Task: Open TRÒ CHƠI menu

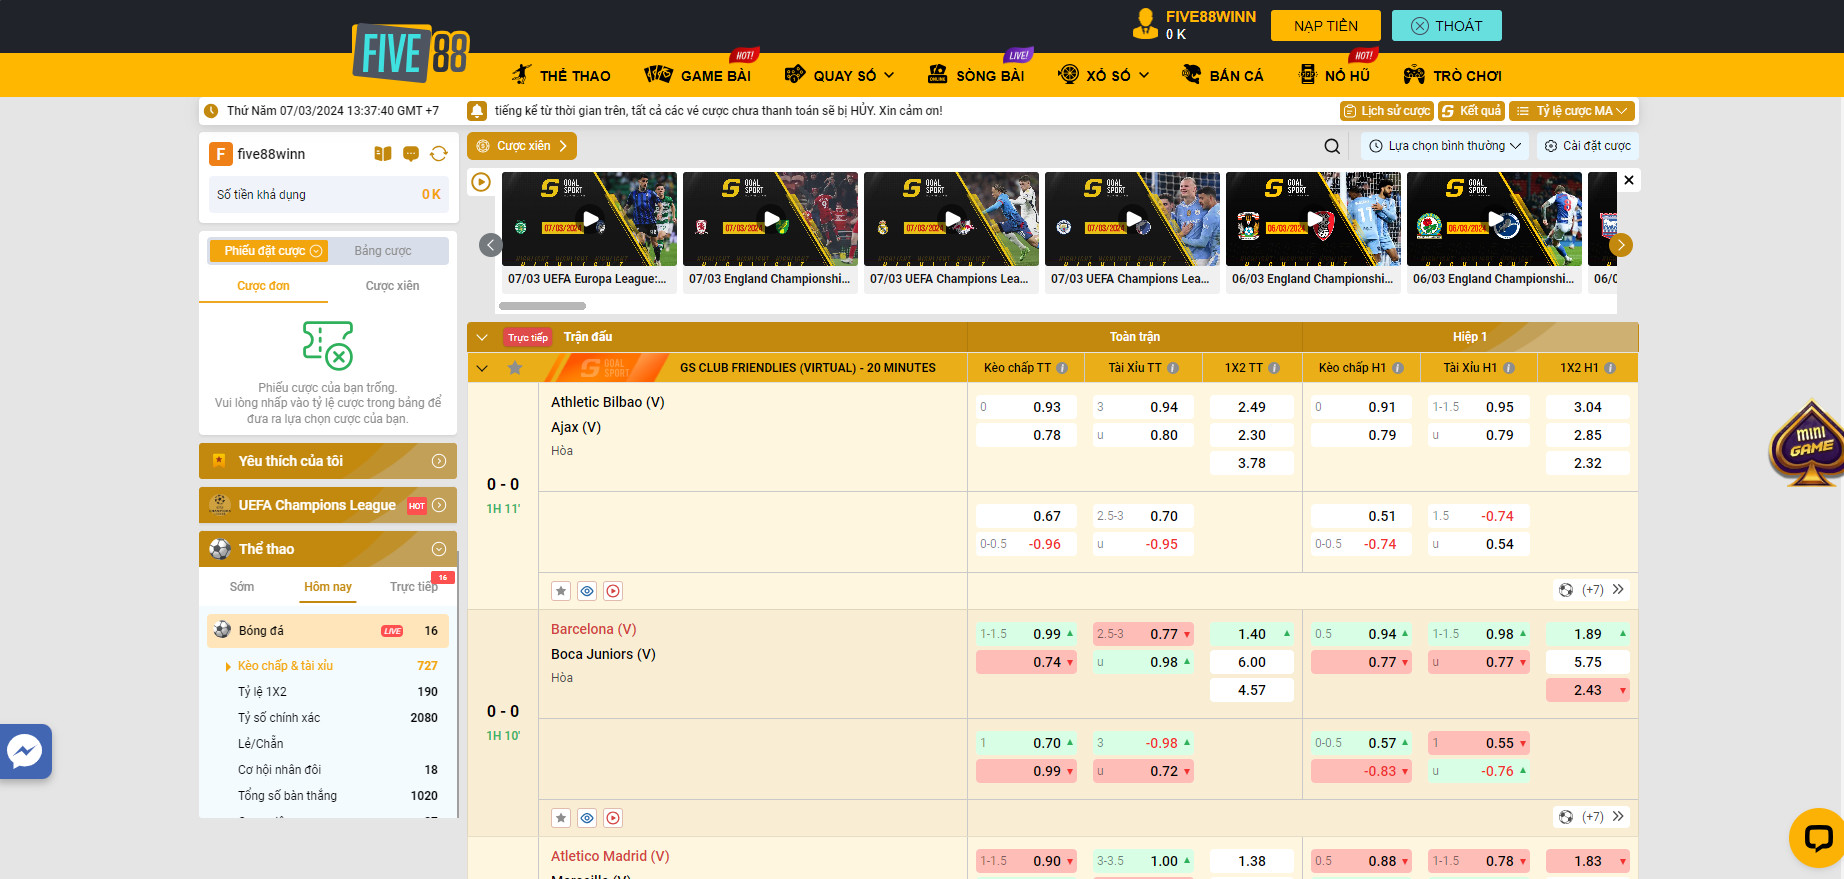Action: (1453, 75)
